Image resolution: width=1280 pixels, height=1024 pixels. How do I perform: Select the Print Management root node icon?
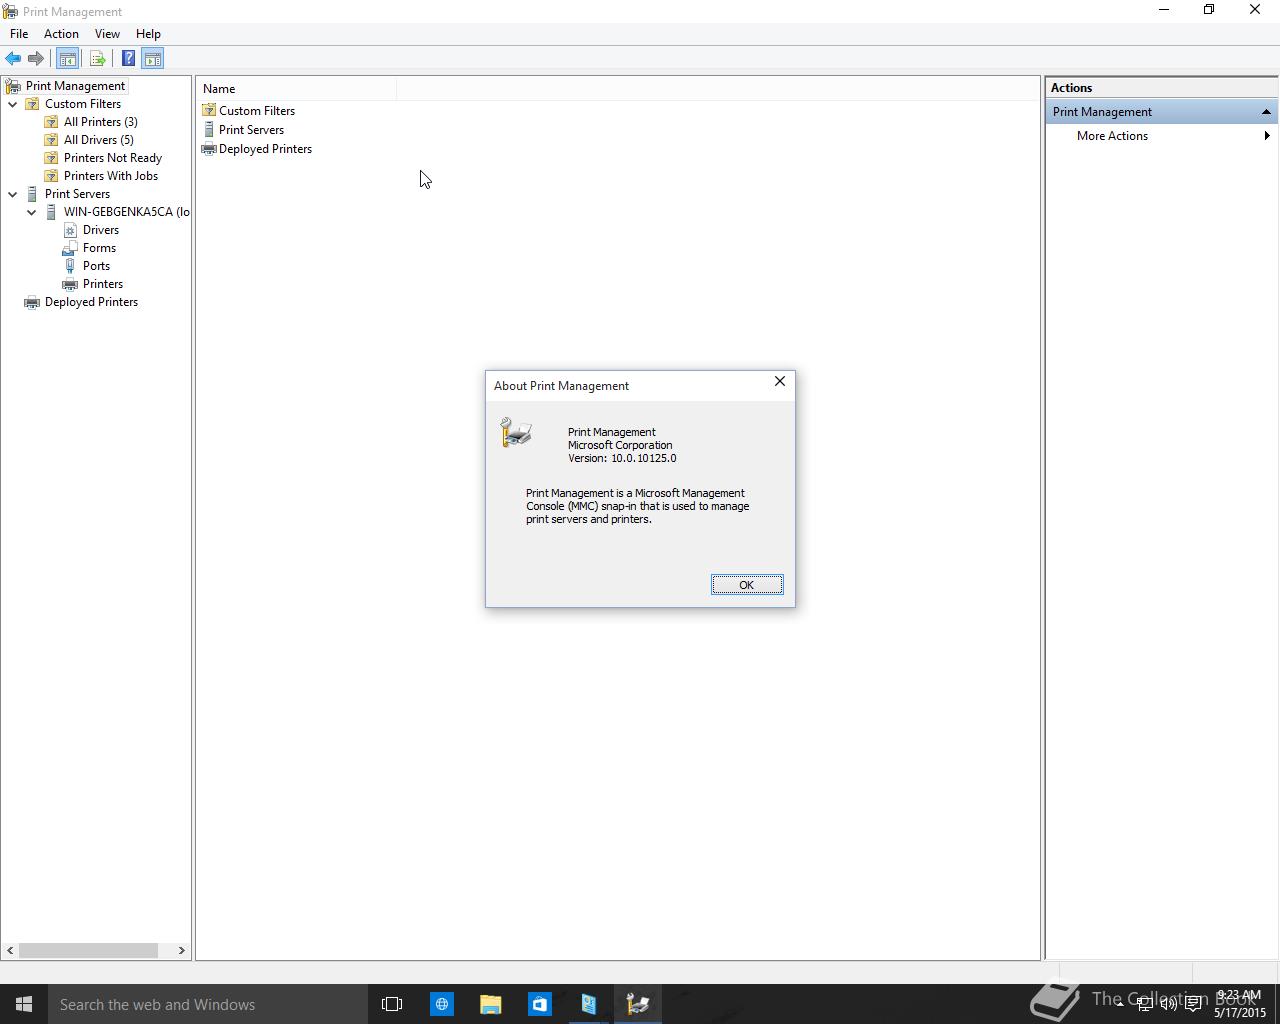(x=13, y=86)
